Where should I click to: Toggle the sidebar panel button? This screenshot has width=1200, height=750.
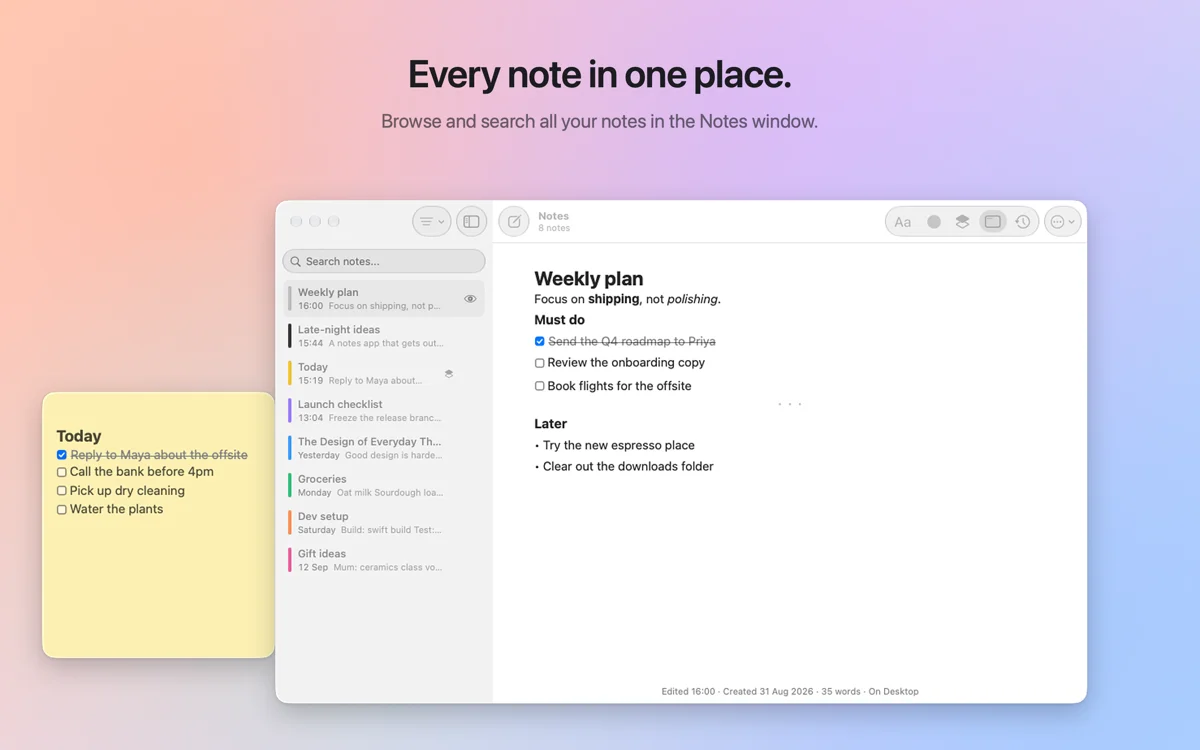[472, 222]
